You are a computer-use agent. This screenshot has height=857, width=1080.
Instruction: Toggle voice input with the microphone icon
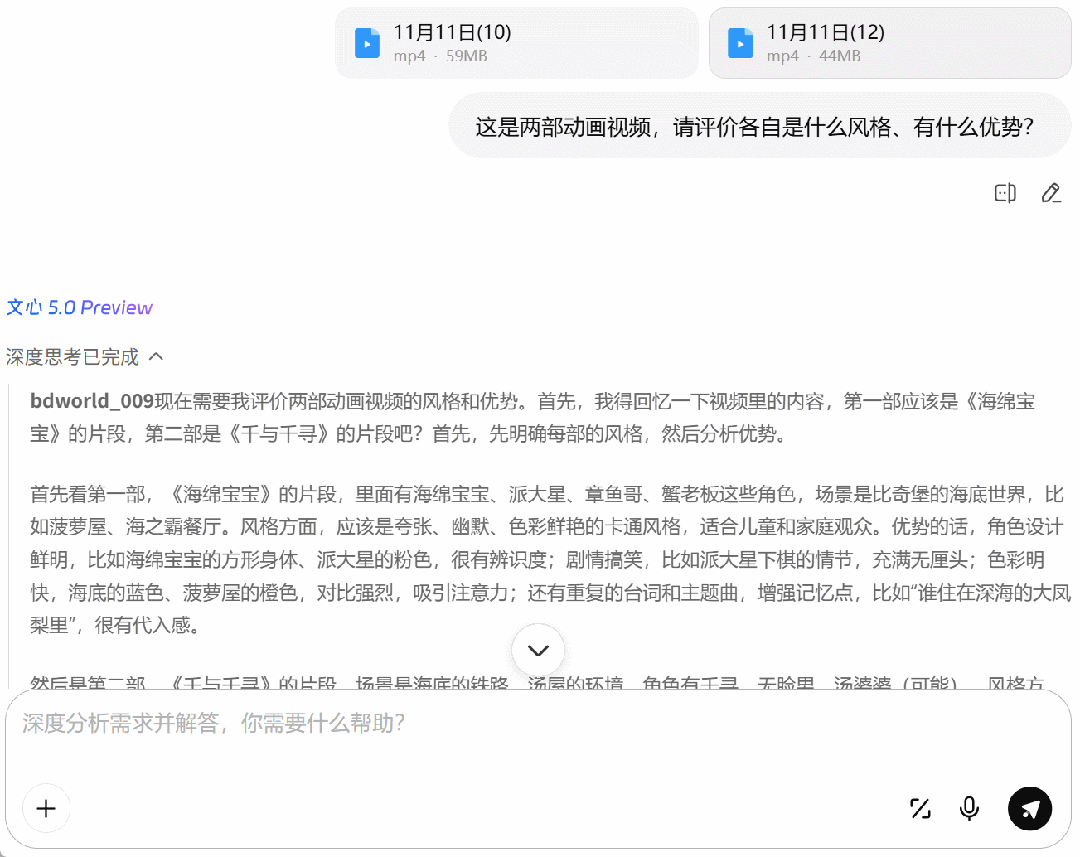(968, 809)
